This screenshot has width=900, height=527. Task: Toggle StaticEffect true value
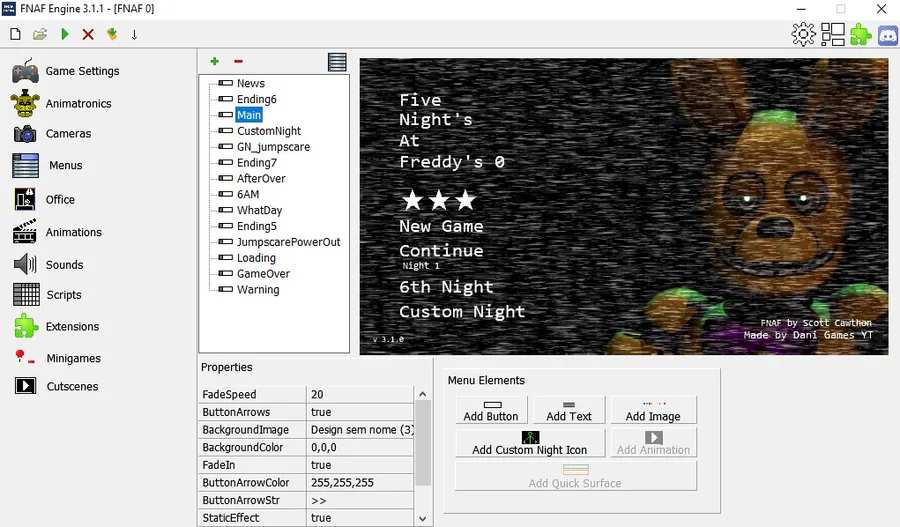coord(360,518)
